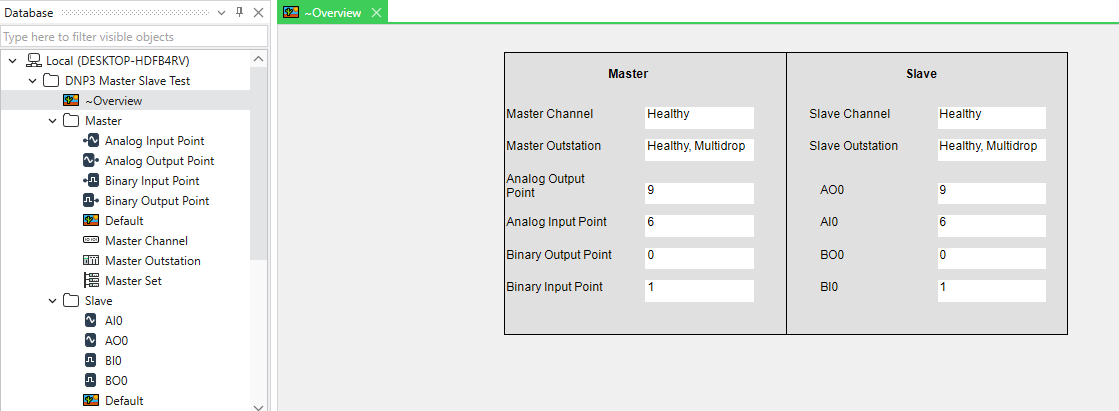Collapse the Master folder chevron
The image size is (1119, 411).
click(x=52, y=121)
